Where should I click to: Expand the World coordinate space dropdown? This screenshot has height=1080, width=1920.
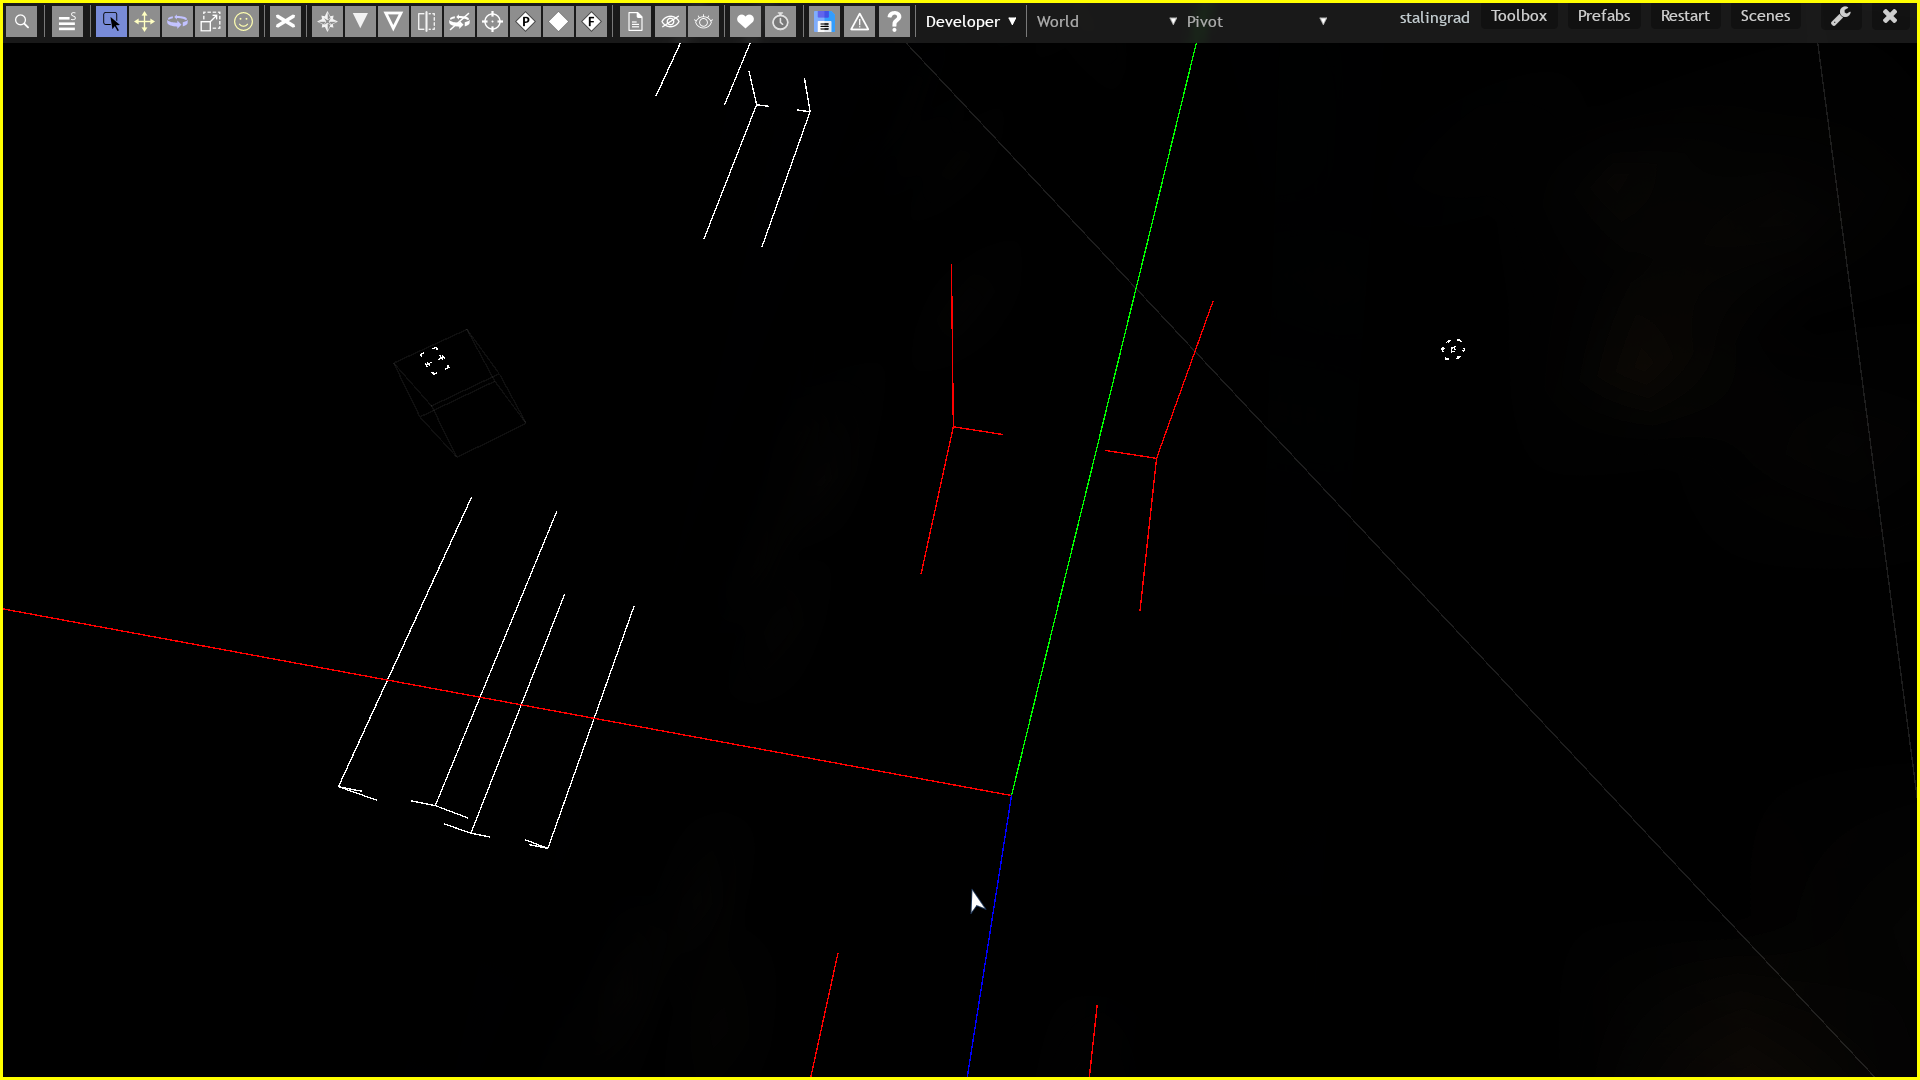tap(1106, 21)
